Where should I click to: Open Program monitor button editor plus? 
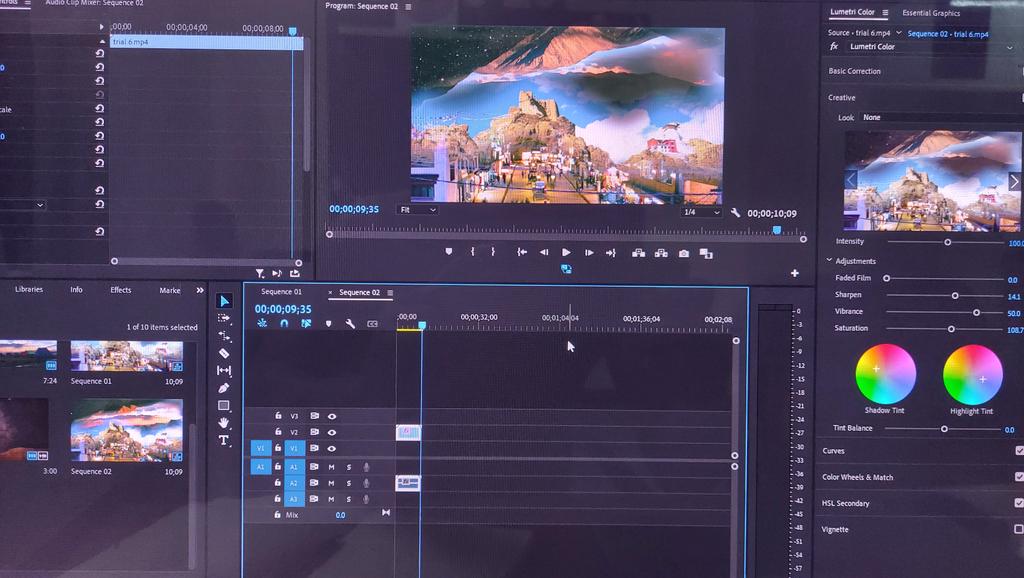(x=795, y=273)
